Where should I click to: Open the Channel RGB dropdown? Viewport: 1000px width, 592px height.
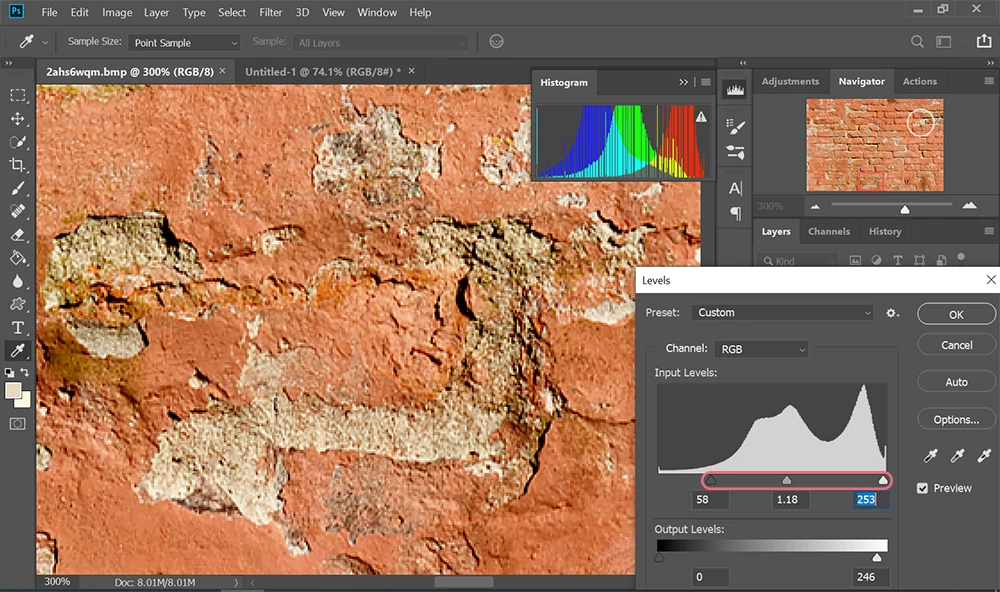[761, 349]
